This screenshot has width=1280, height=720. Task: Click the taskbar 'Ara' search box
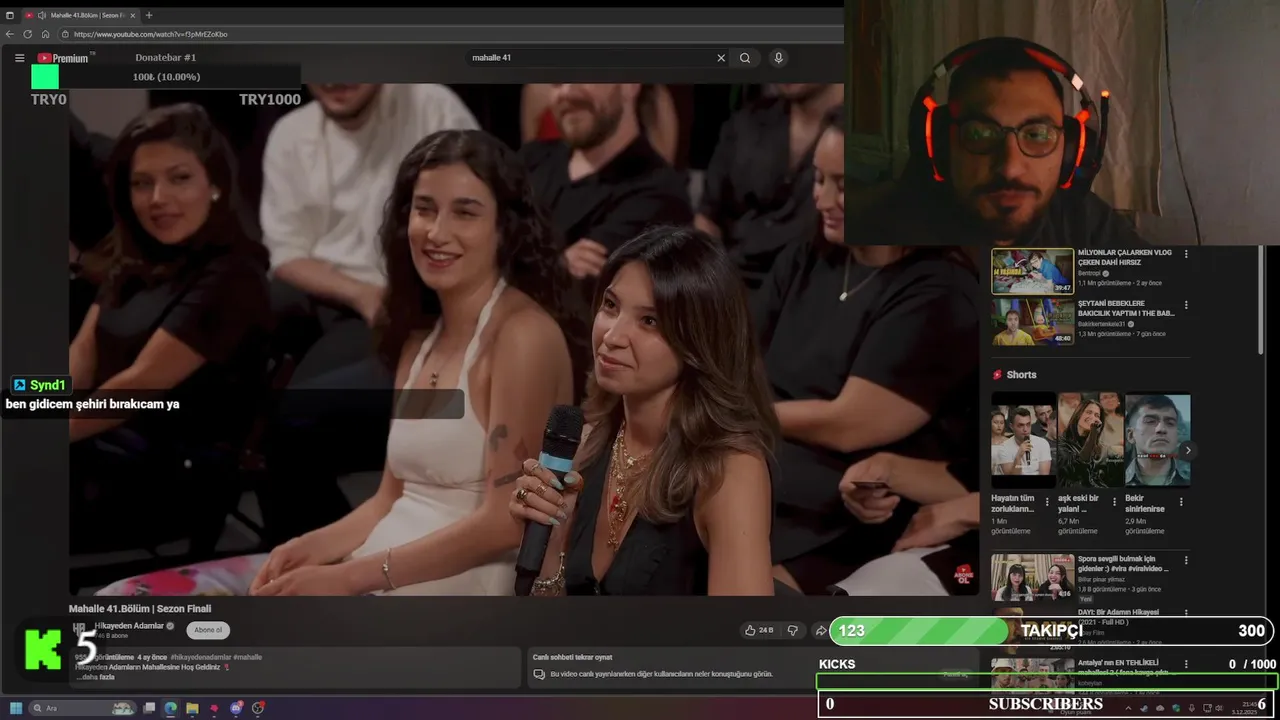pos(82,708)
